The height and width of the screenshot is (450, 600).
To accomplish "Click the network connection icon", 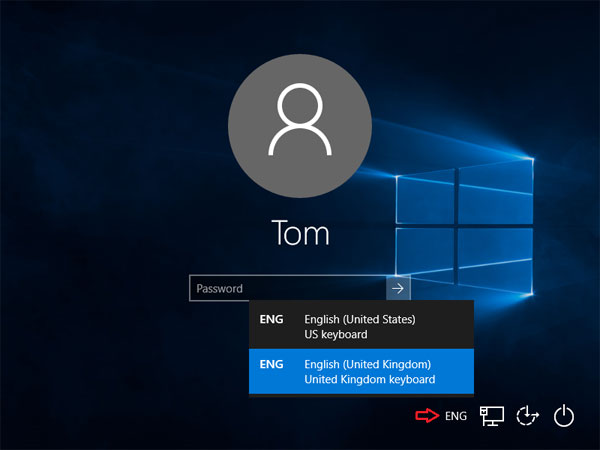I will point(491,416).
